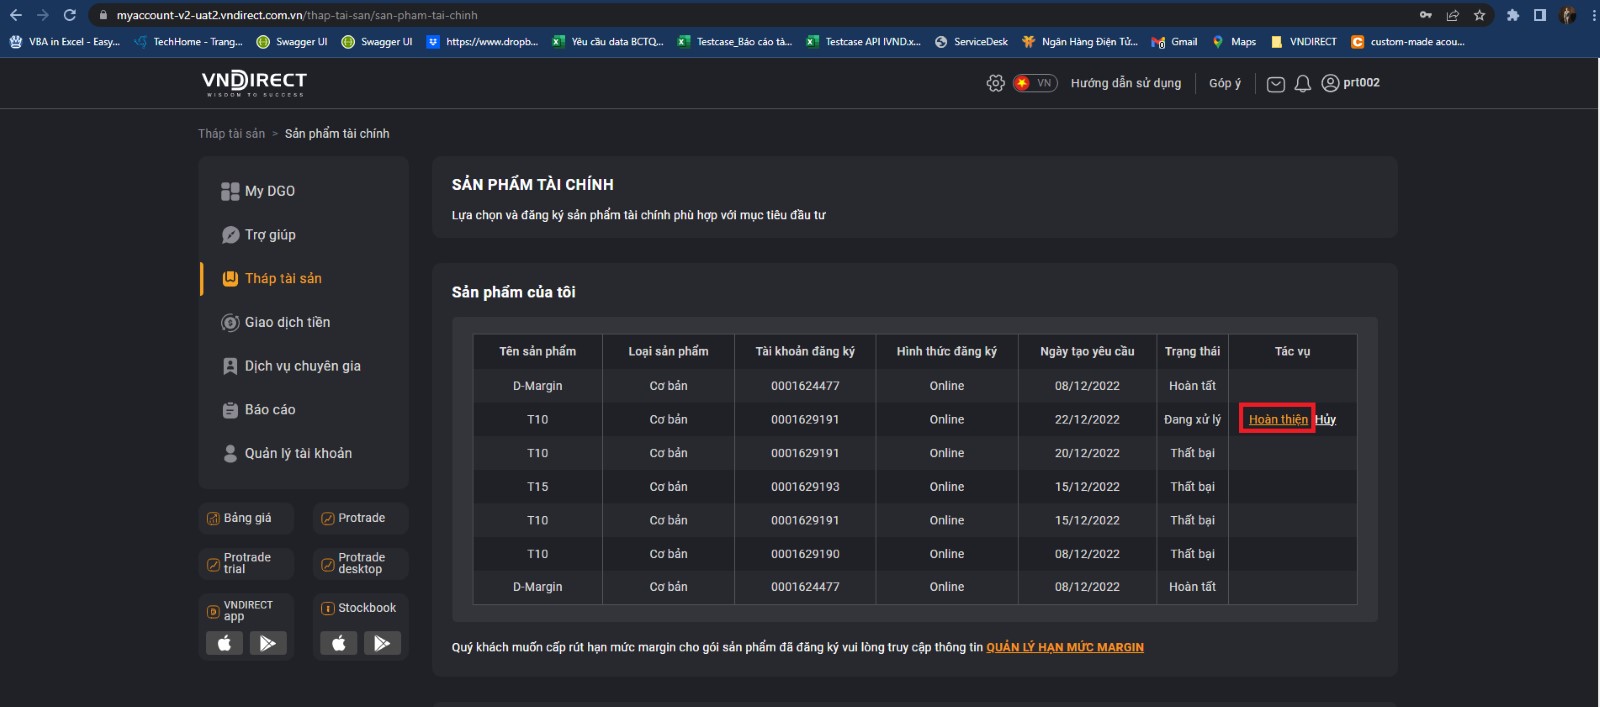Image resolution: width=1600 pixels, height=707 pixels.
Task: Click the Ngày tạo yêu cầu column header
Action: pos(1087,352)
